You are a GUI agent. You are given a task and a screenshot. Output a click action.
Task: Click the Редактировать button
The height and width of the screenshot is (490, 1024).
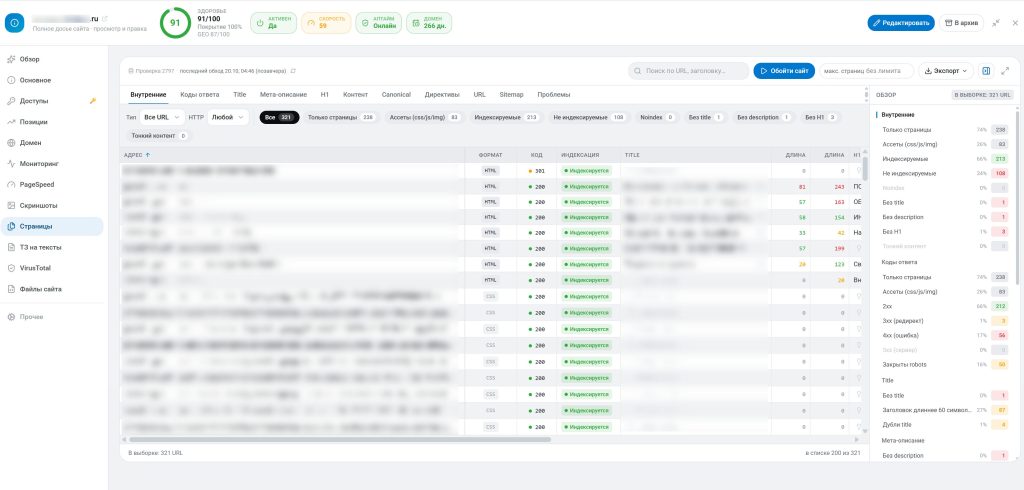pyautogui.click(x=901, y=23)
